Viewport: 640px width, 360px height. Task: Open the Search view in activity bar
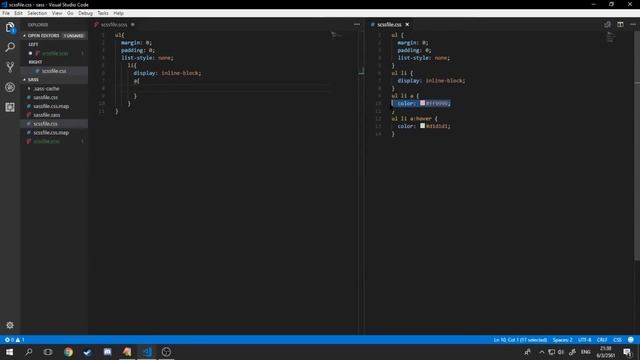10,47
